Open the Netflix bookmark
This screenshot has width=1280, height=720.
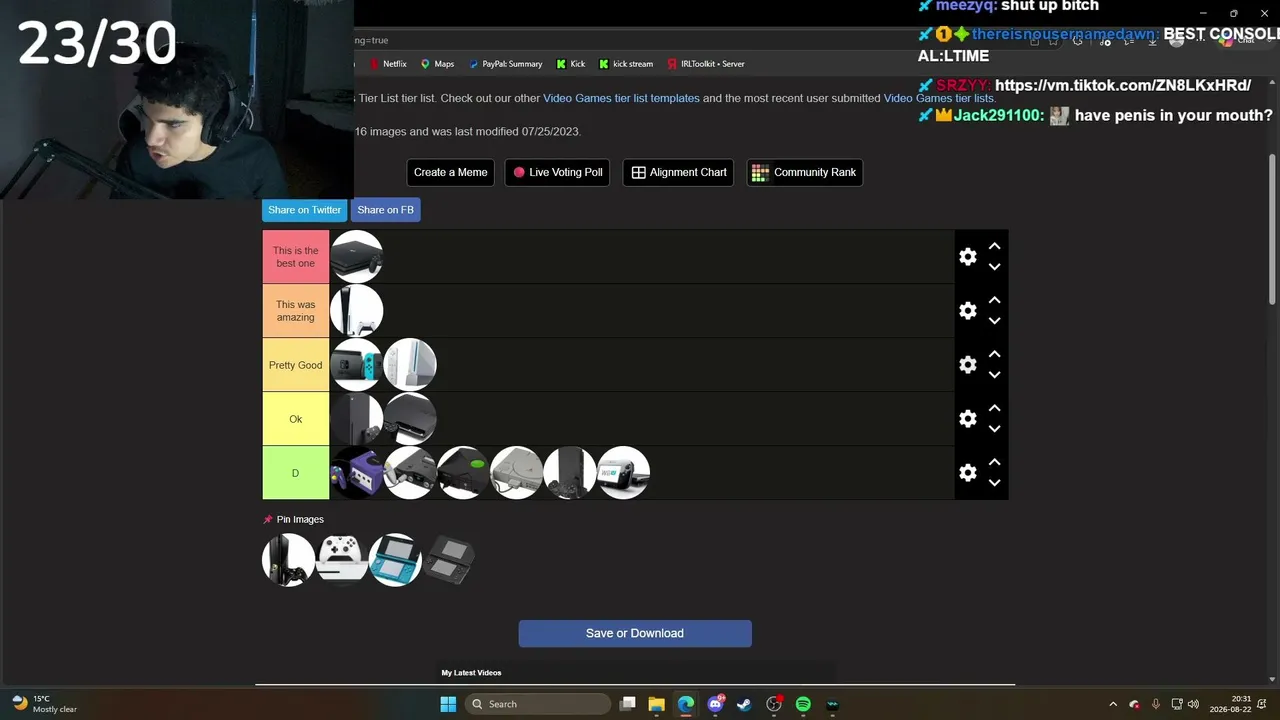(388, 64)
